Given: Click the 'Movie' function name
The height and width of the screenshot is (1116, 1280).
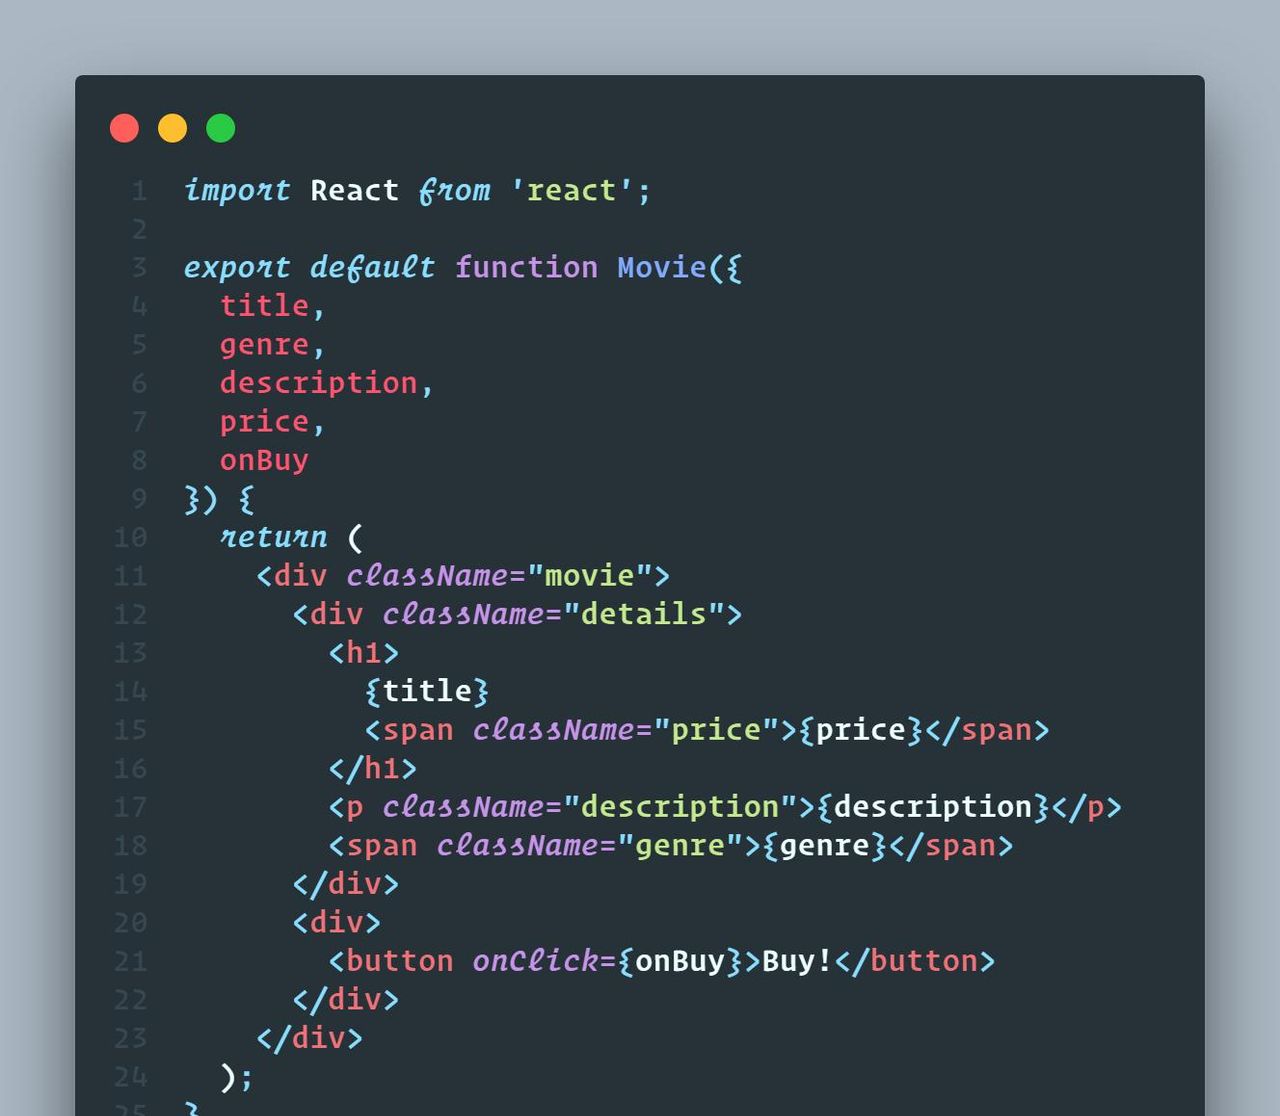Looking at the screenshot, I should coord(661,267).
